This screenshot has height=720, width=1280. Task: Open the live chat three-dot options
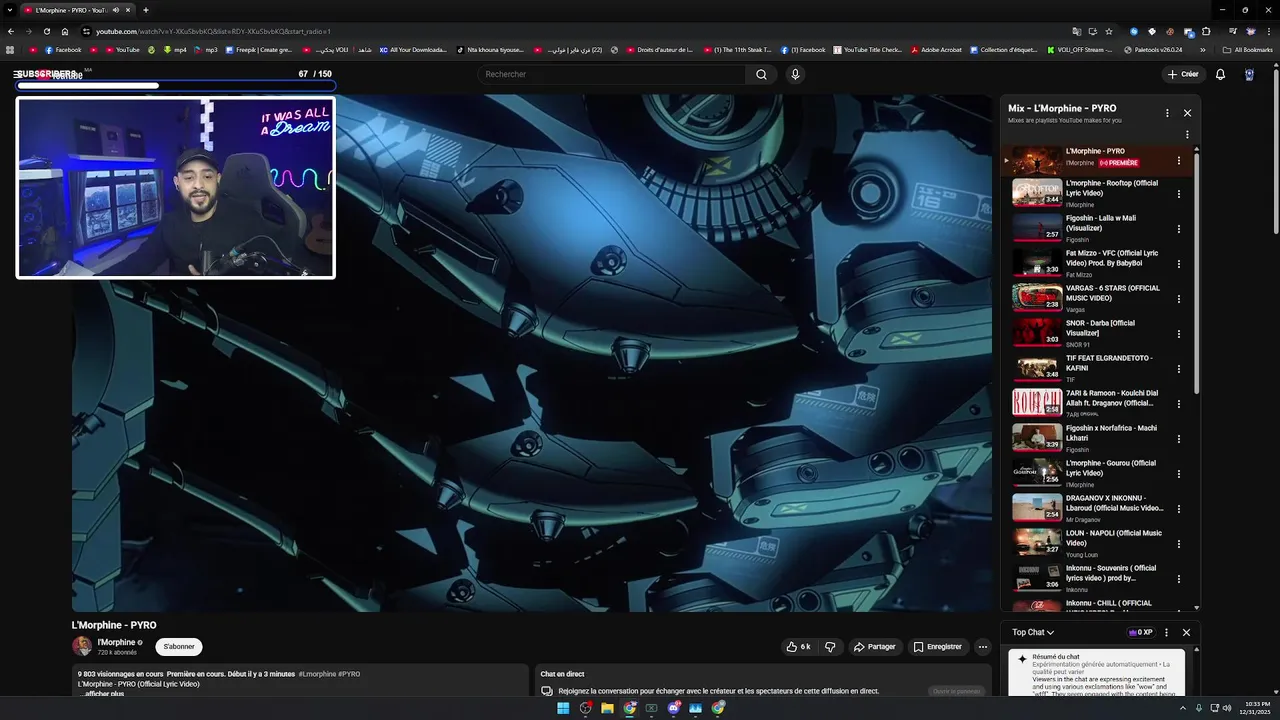coord(1166,632)
